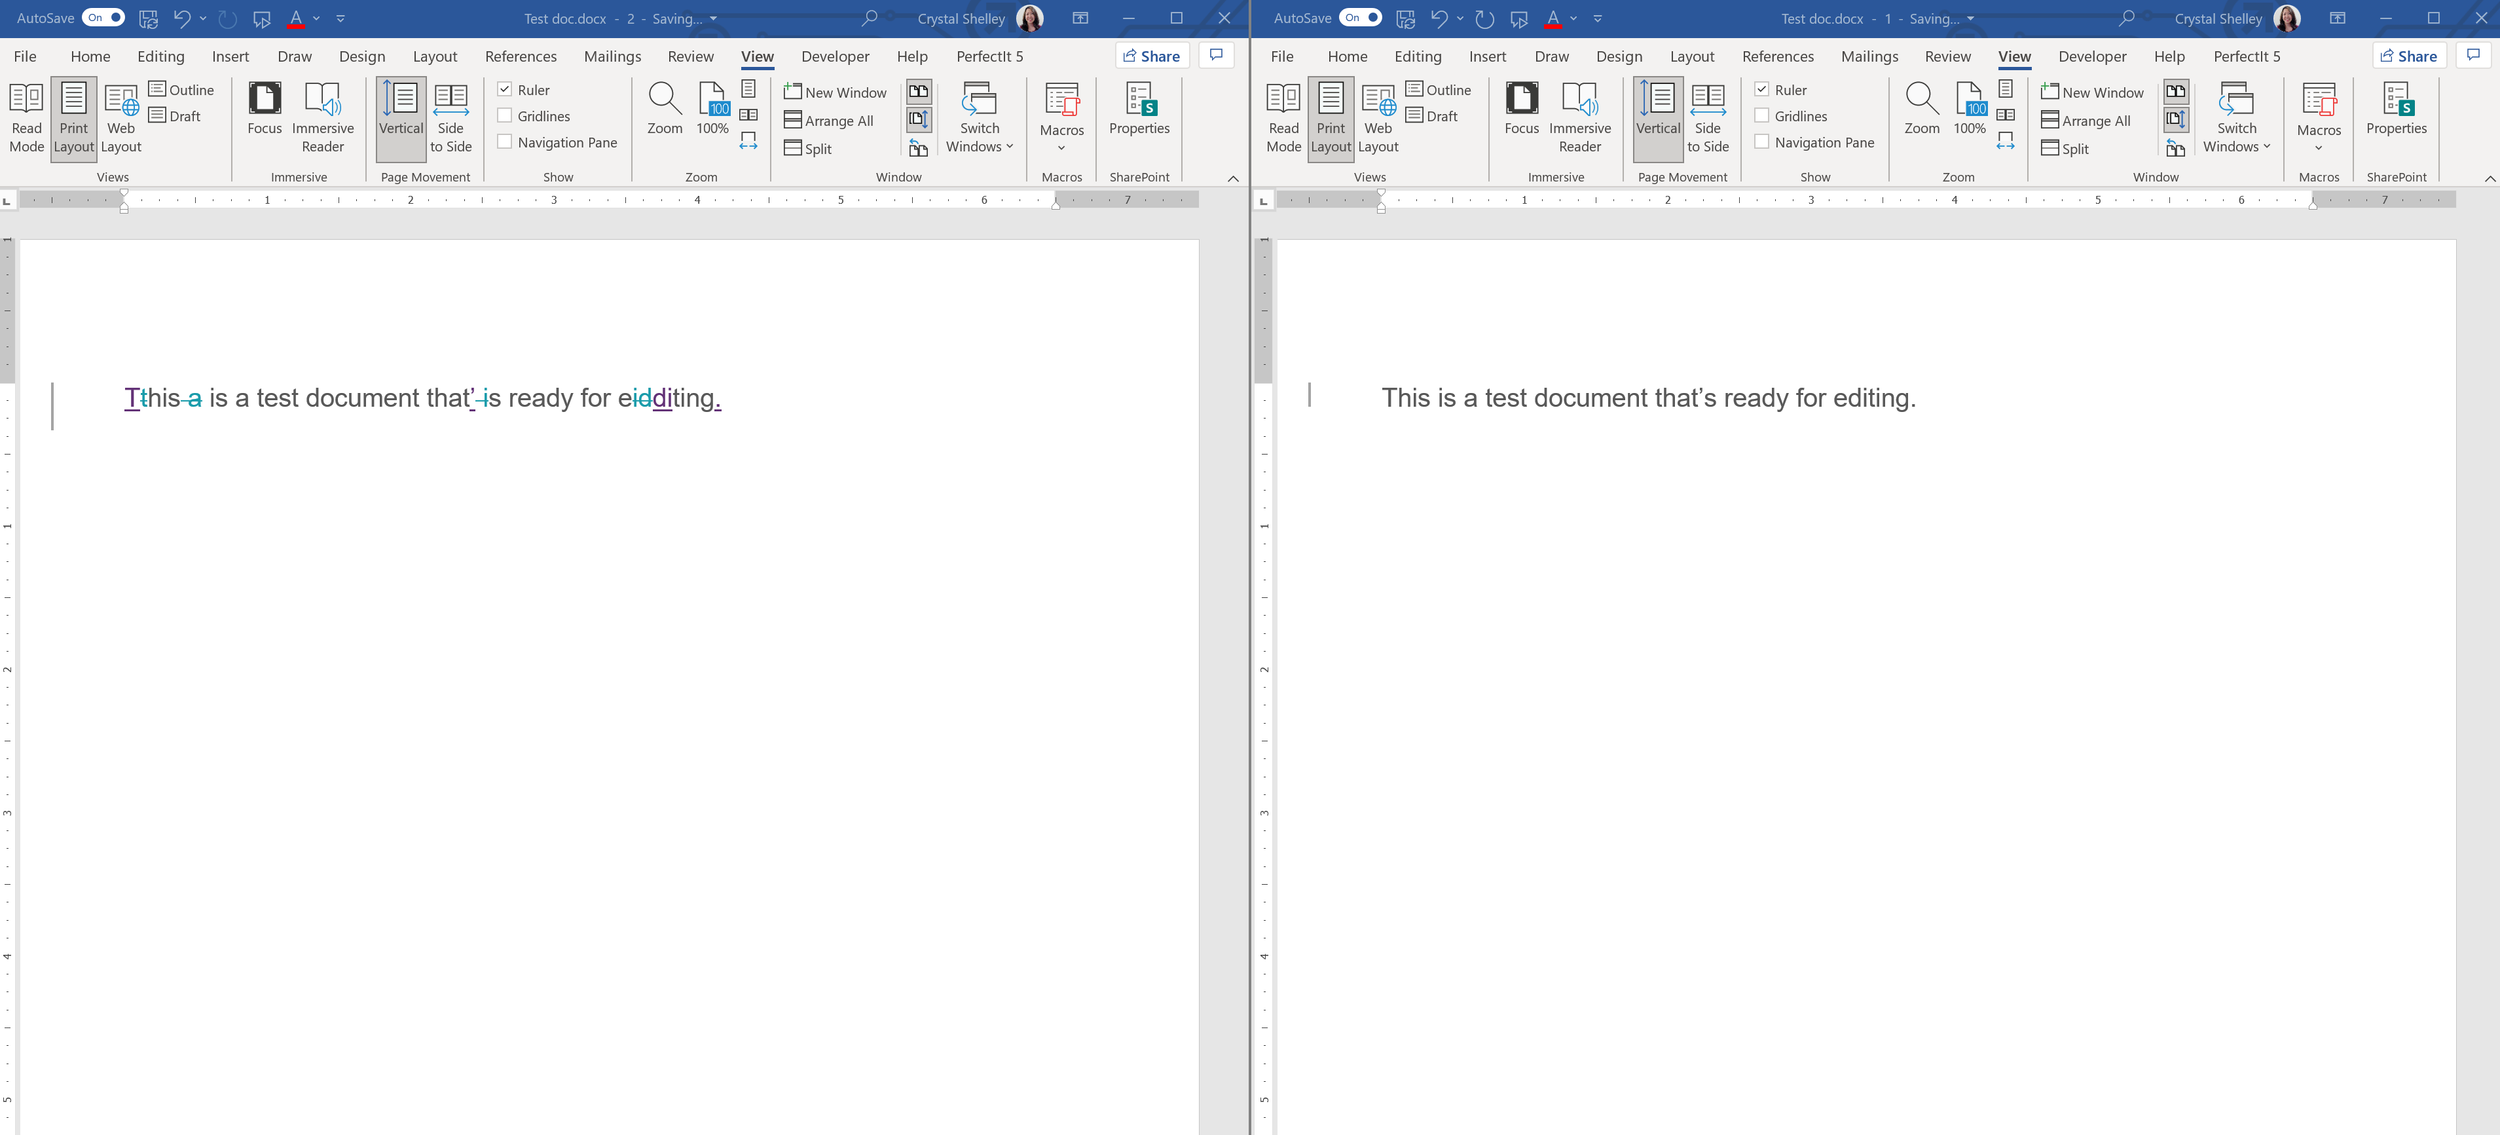Open the Comments pane
2500x1135 pixels.
click(x=1216, y=55)
